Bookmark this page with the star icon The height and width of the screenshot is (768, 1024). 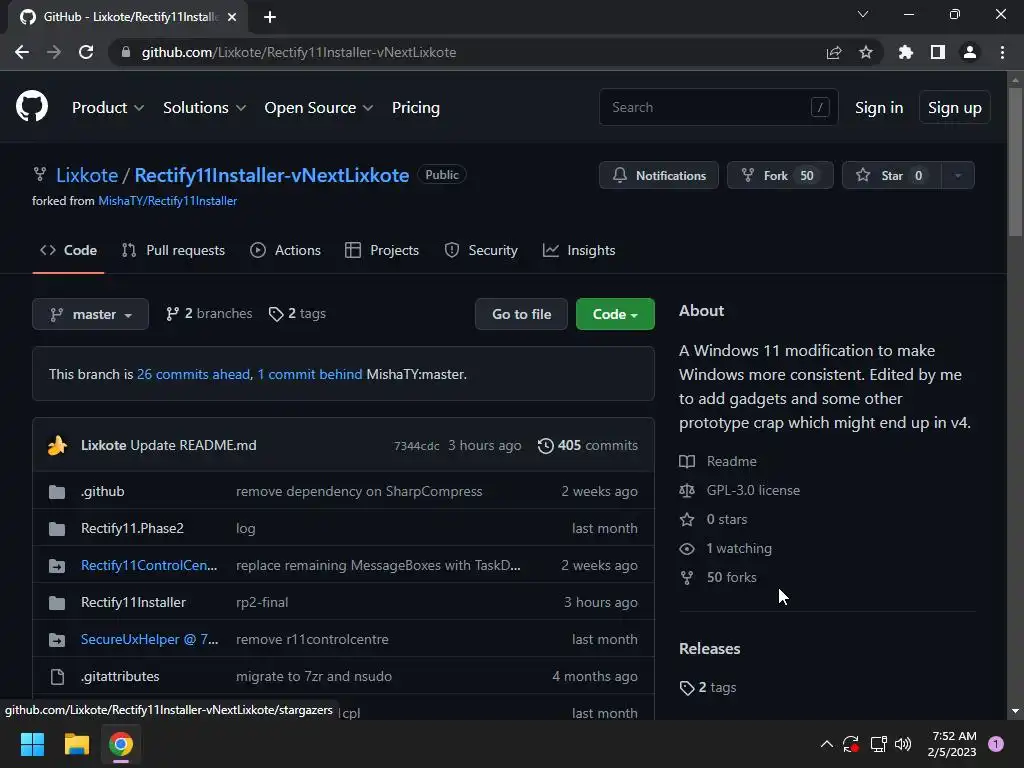(865, 52)
